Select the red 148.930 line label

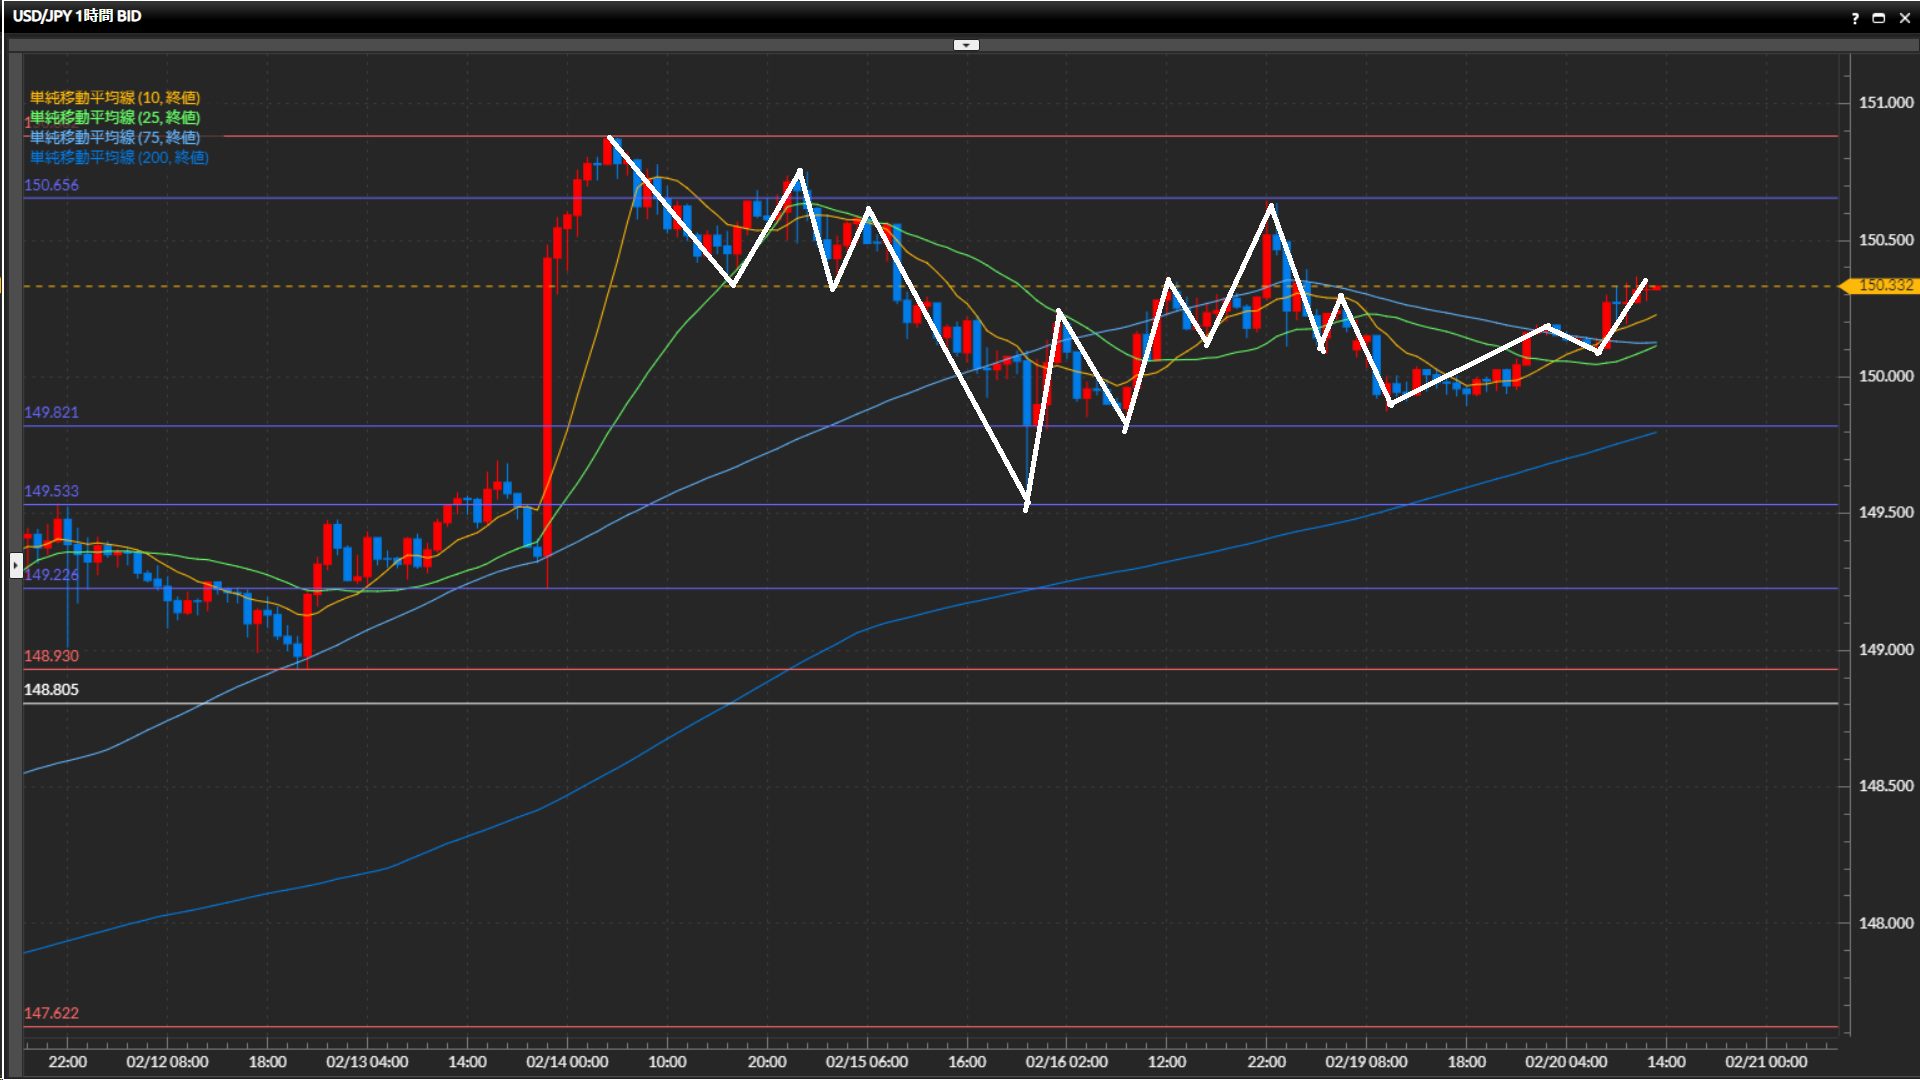pyautogui.click(x=51, y=656)
